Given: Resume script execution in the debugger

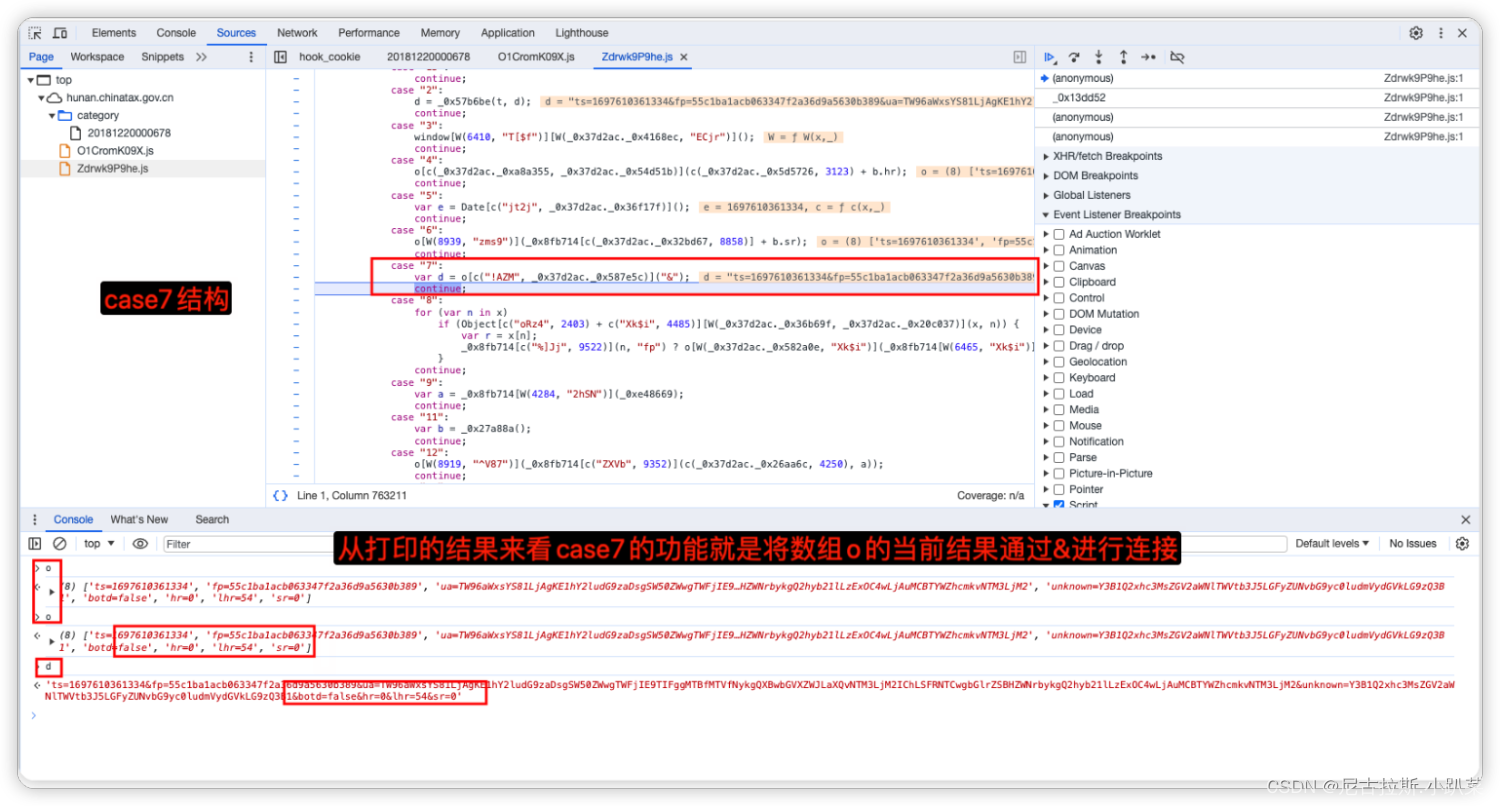Looking at the screenshot, I should [x=1050, y=57].
